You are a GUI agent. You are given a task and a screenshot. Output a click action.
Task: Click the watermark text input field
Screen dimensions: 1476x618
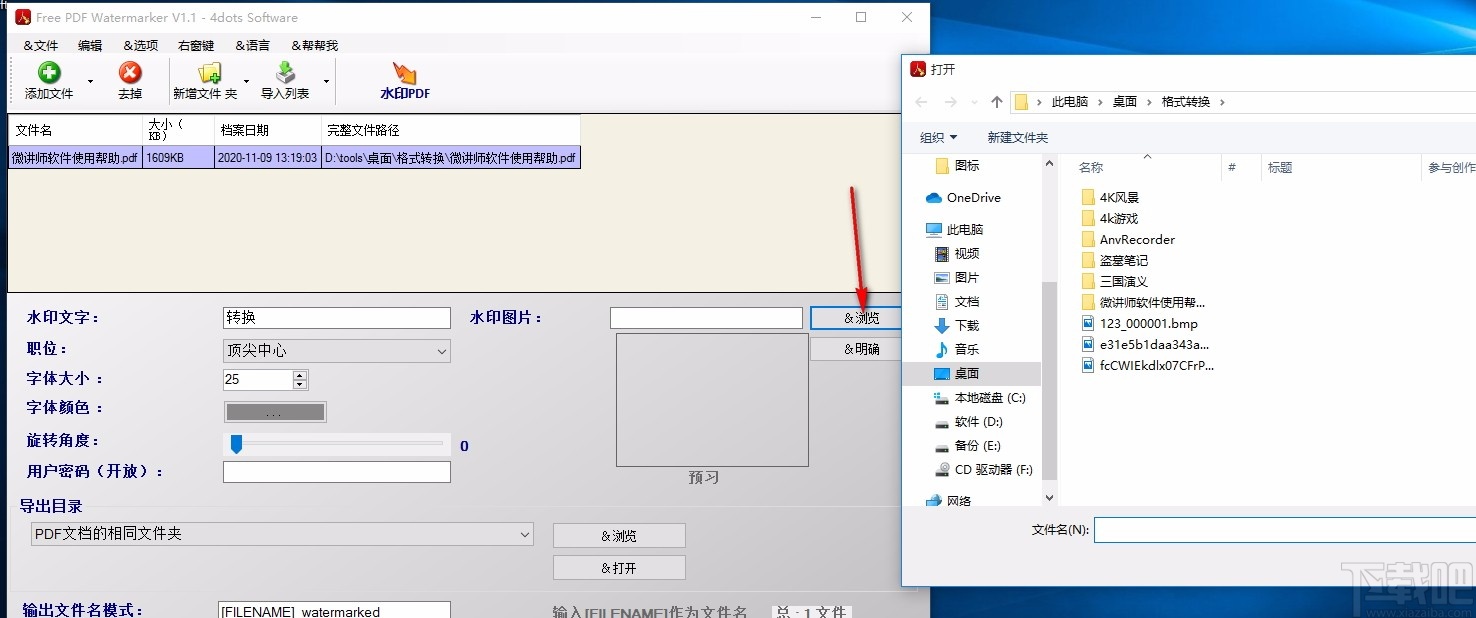click(x=337, y=317)
